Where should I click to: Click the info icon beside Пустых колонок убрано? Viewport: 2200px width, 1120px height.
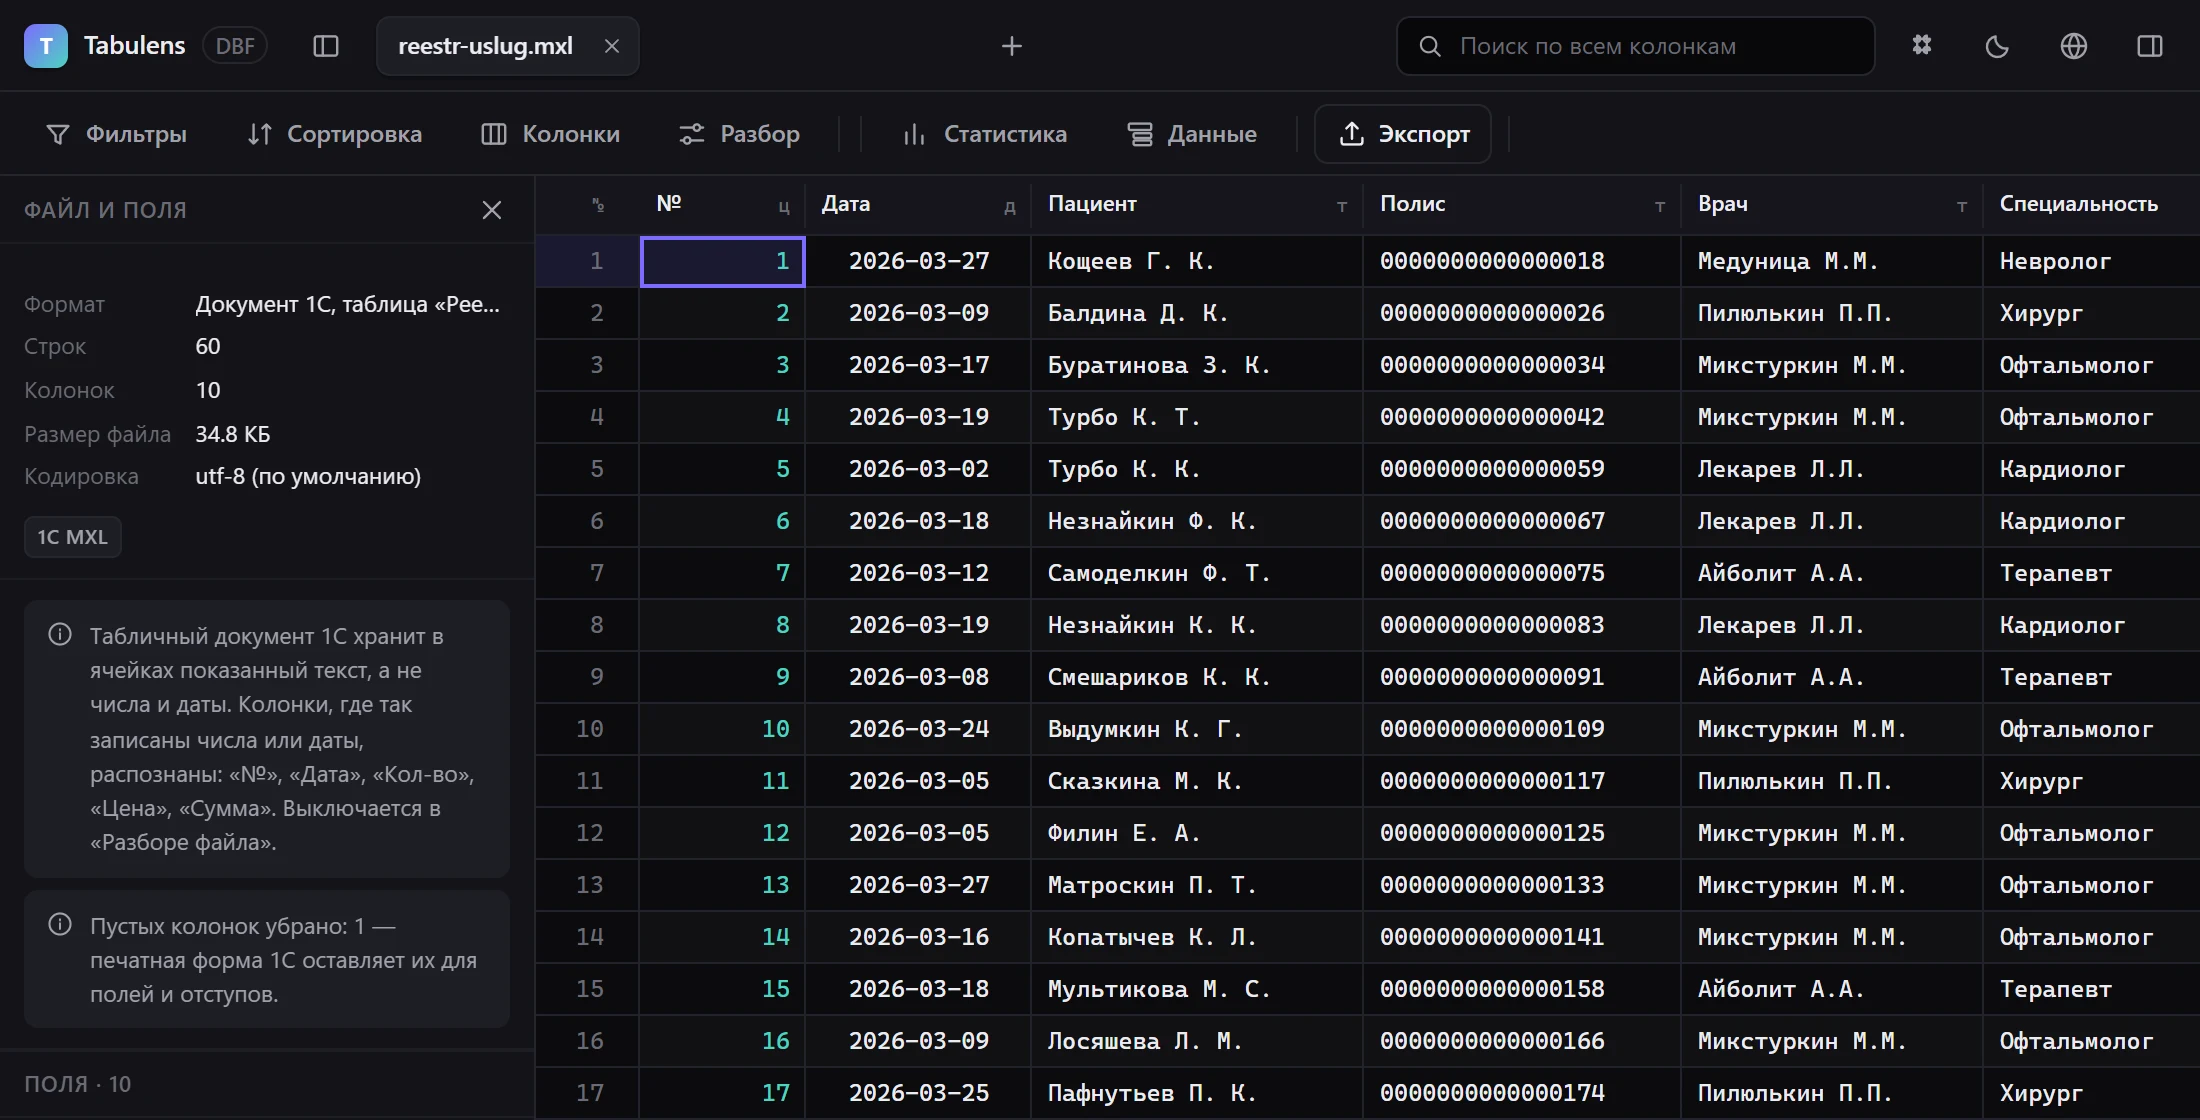[60, 925]
